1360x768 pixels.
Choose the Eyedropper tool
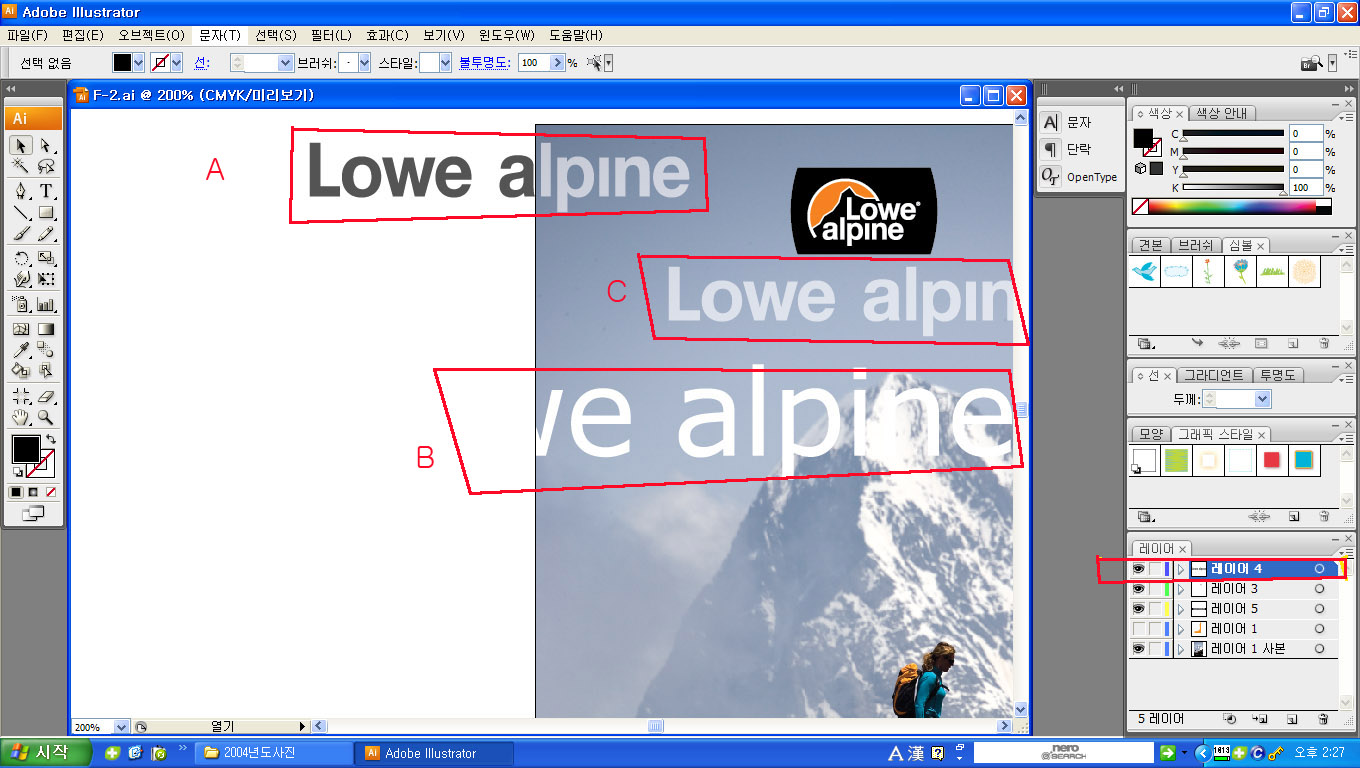21,350
